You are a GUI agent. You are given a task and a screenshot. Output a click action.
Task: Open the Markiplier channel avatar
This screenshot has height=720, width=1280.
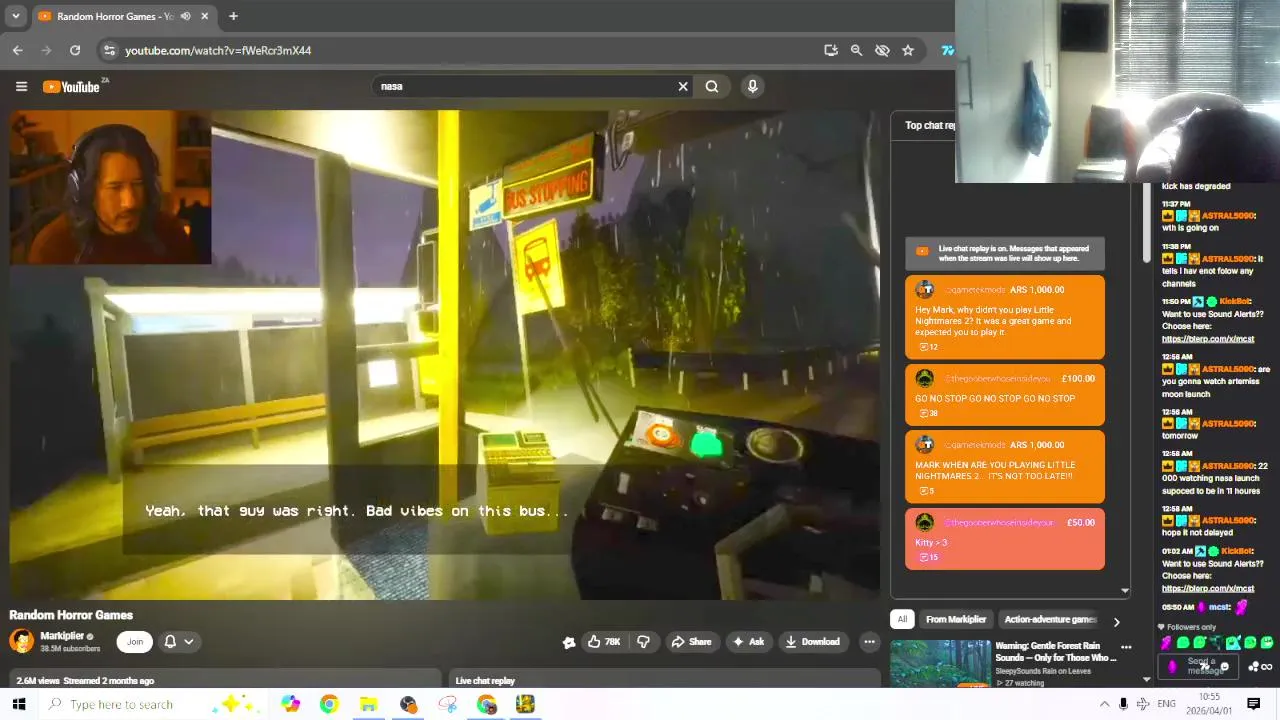tap(21, 641)
